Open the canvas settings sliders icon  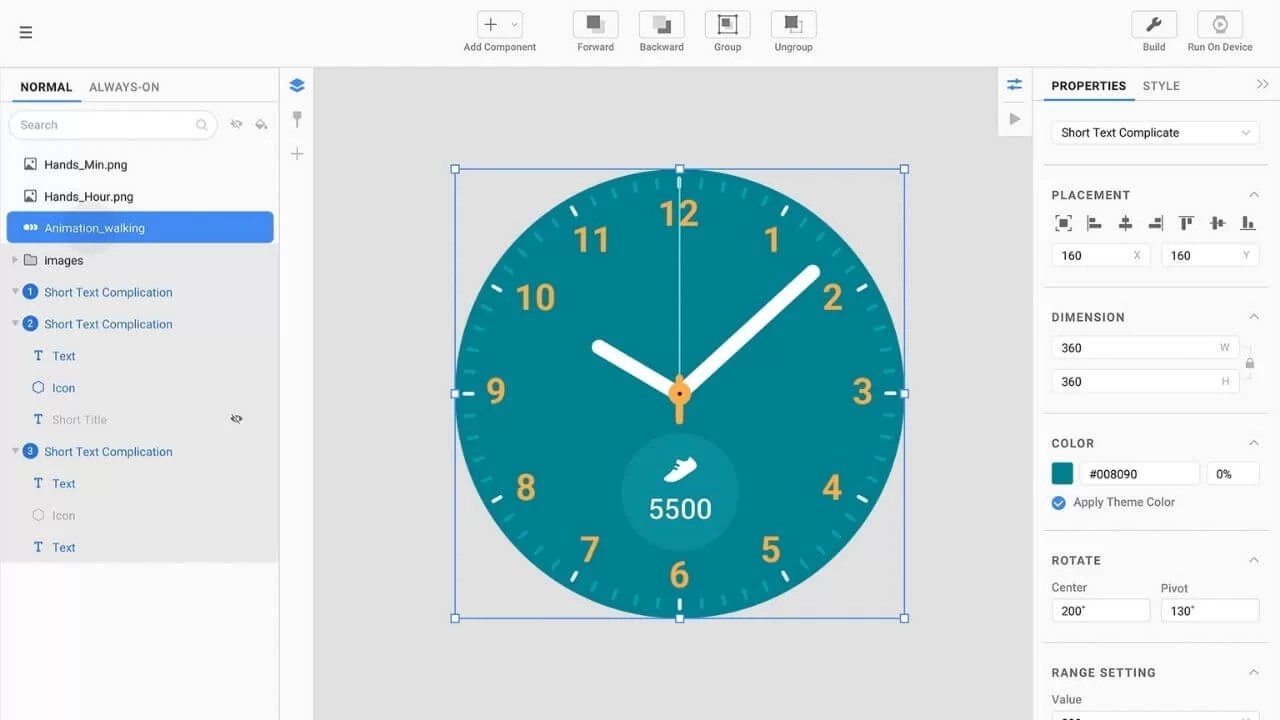(x=1014, y=84)
